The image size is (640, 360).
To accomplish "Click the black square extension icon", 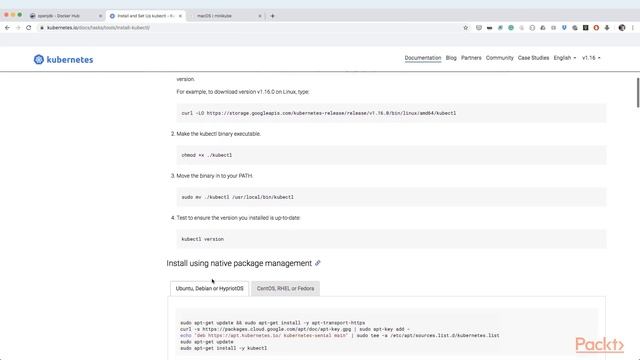I will point(585,28).
